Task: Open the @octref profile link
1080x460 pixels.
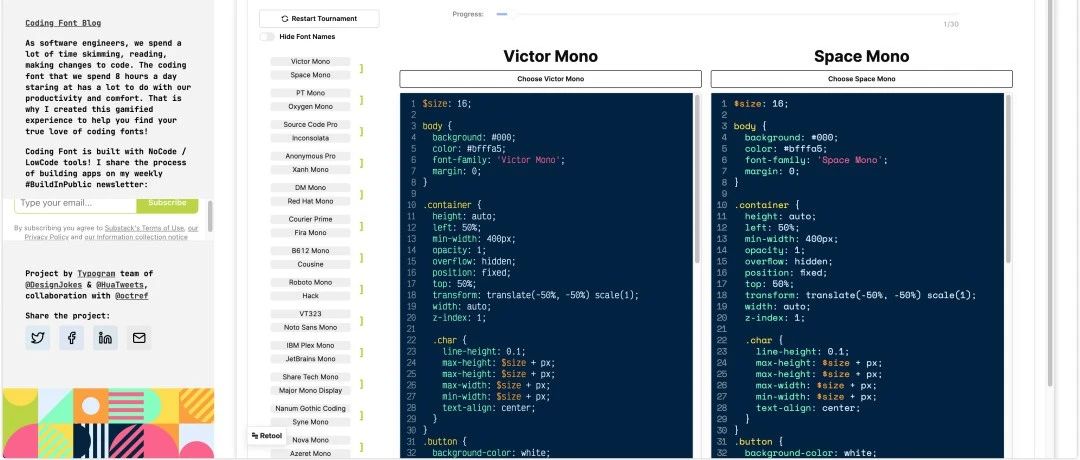Action: coord(132,296)
